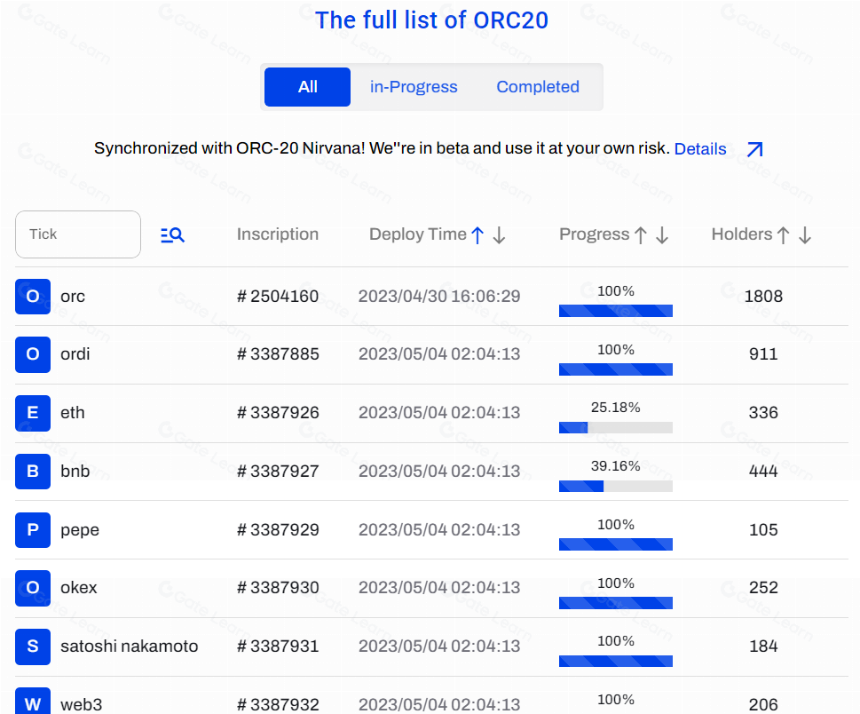Sort Deploy Time ascending with up arrow

click(x=478, y=235)
